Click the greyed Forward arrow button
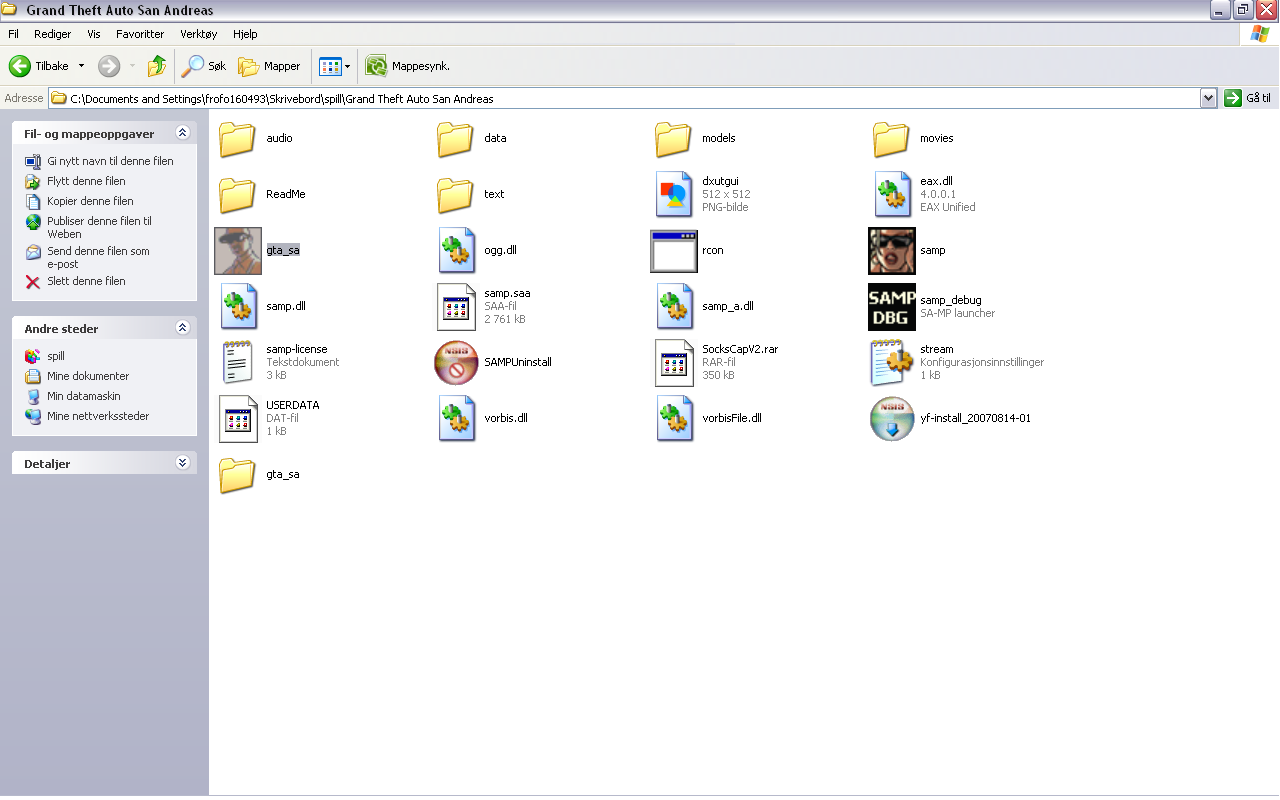Screen dimensions: 1280x800 pyautogui.click(x=109, y=66)
